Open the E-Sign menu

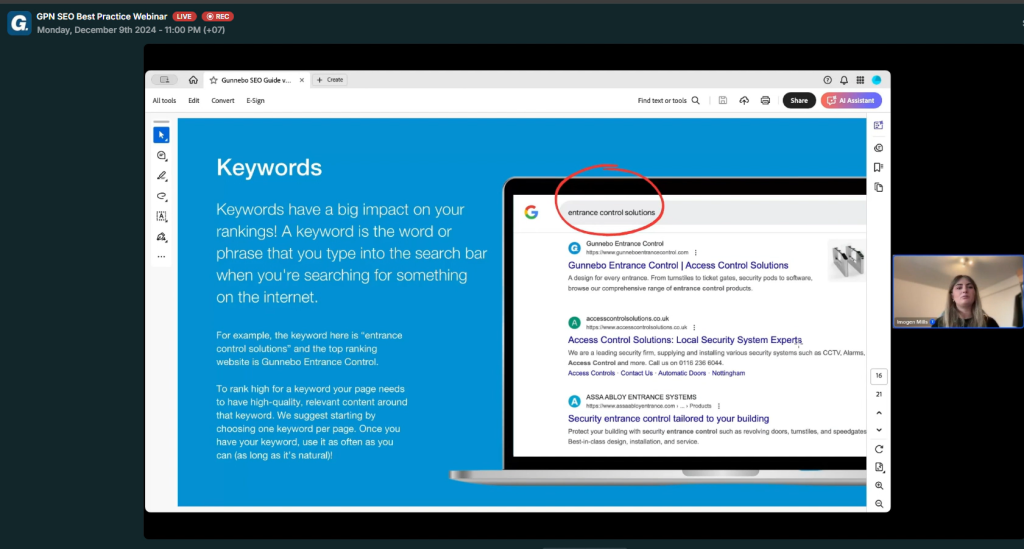click(255, 101)
